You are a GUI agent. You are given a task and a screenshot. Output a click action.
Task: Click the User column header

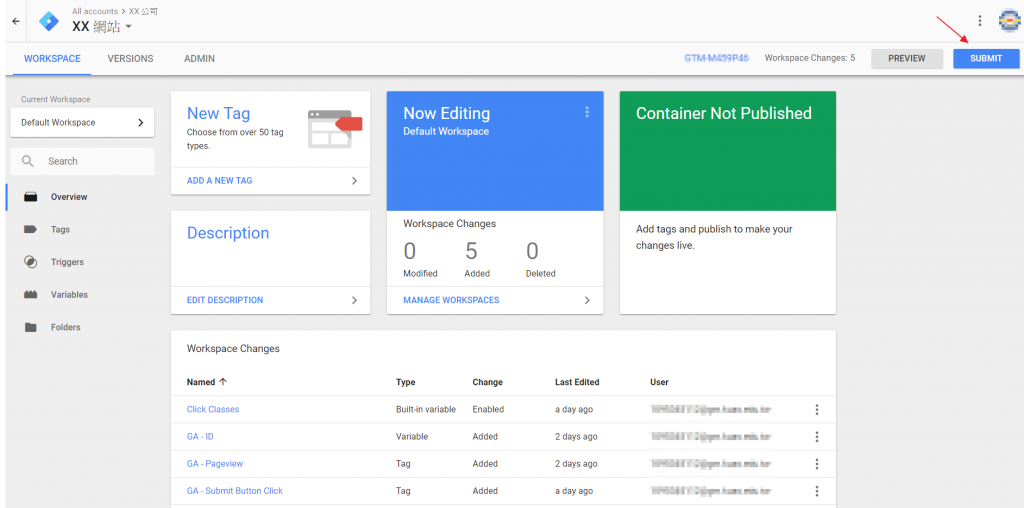pos(659,382)
